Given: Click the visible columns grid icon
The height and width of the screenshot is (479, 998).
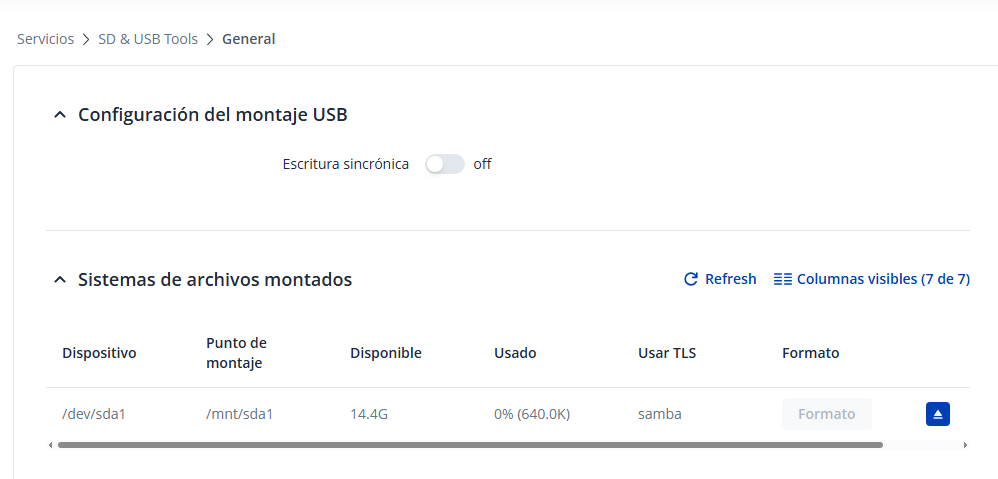Looking at the screenshot, I should (x=783, y=280).
